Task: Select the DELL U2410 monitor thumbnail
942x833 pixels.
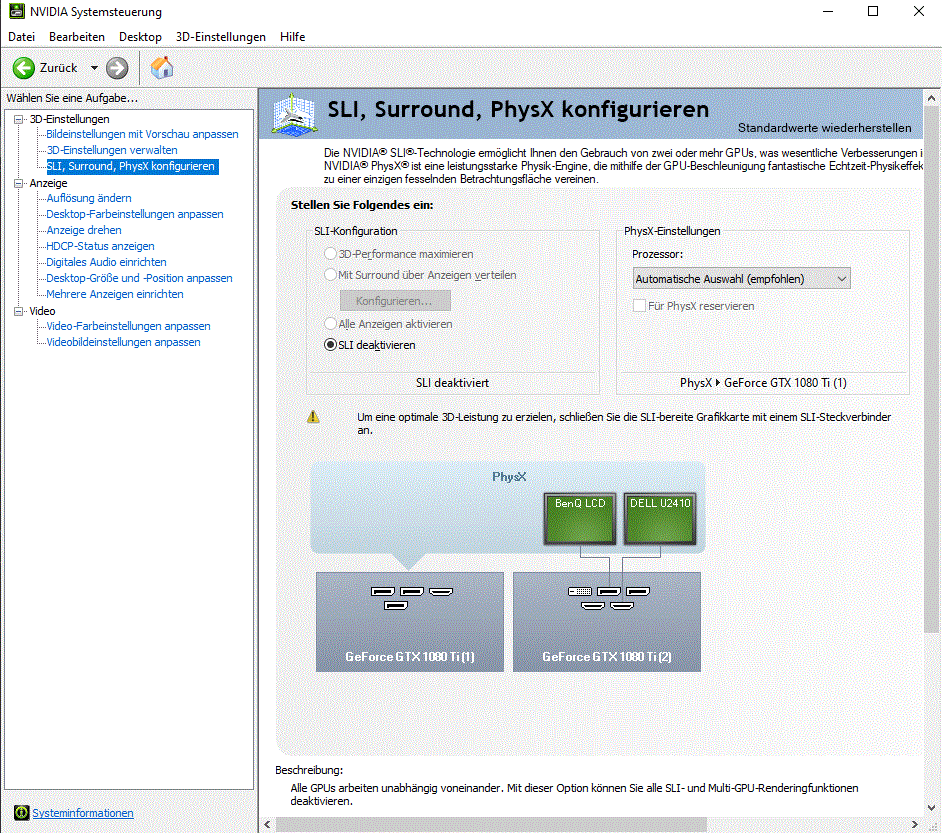Action: click(660, 519)
